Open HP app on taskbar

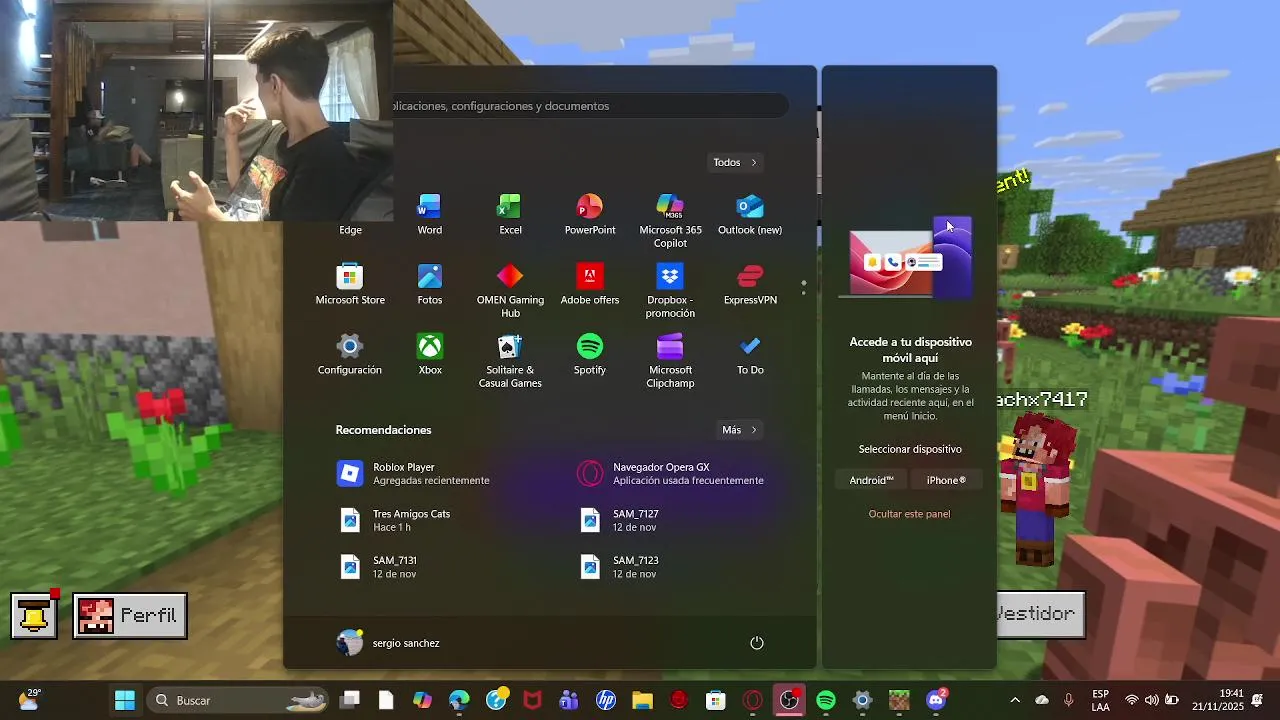pyautogui.click(x=606, y=700)
